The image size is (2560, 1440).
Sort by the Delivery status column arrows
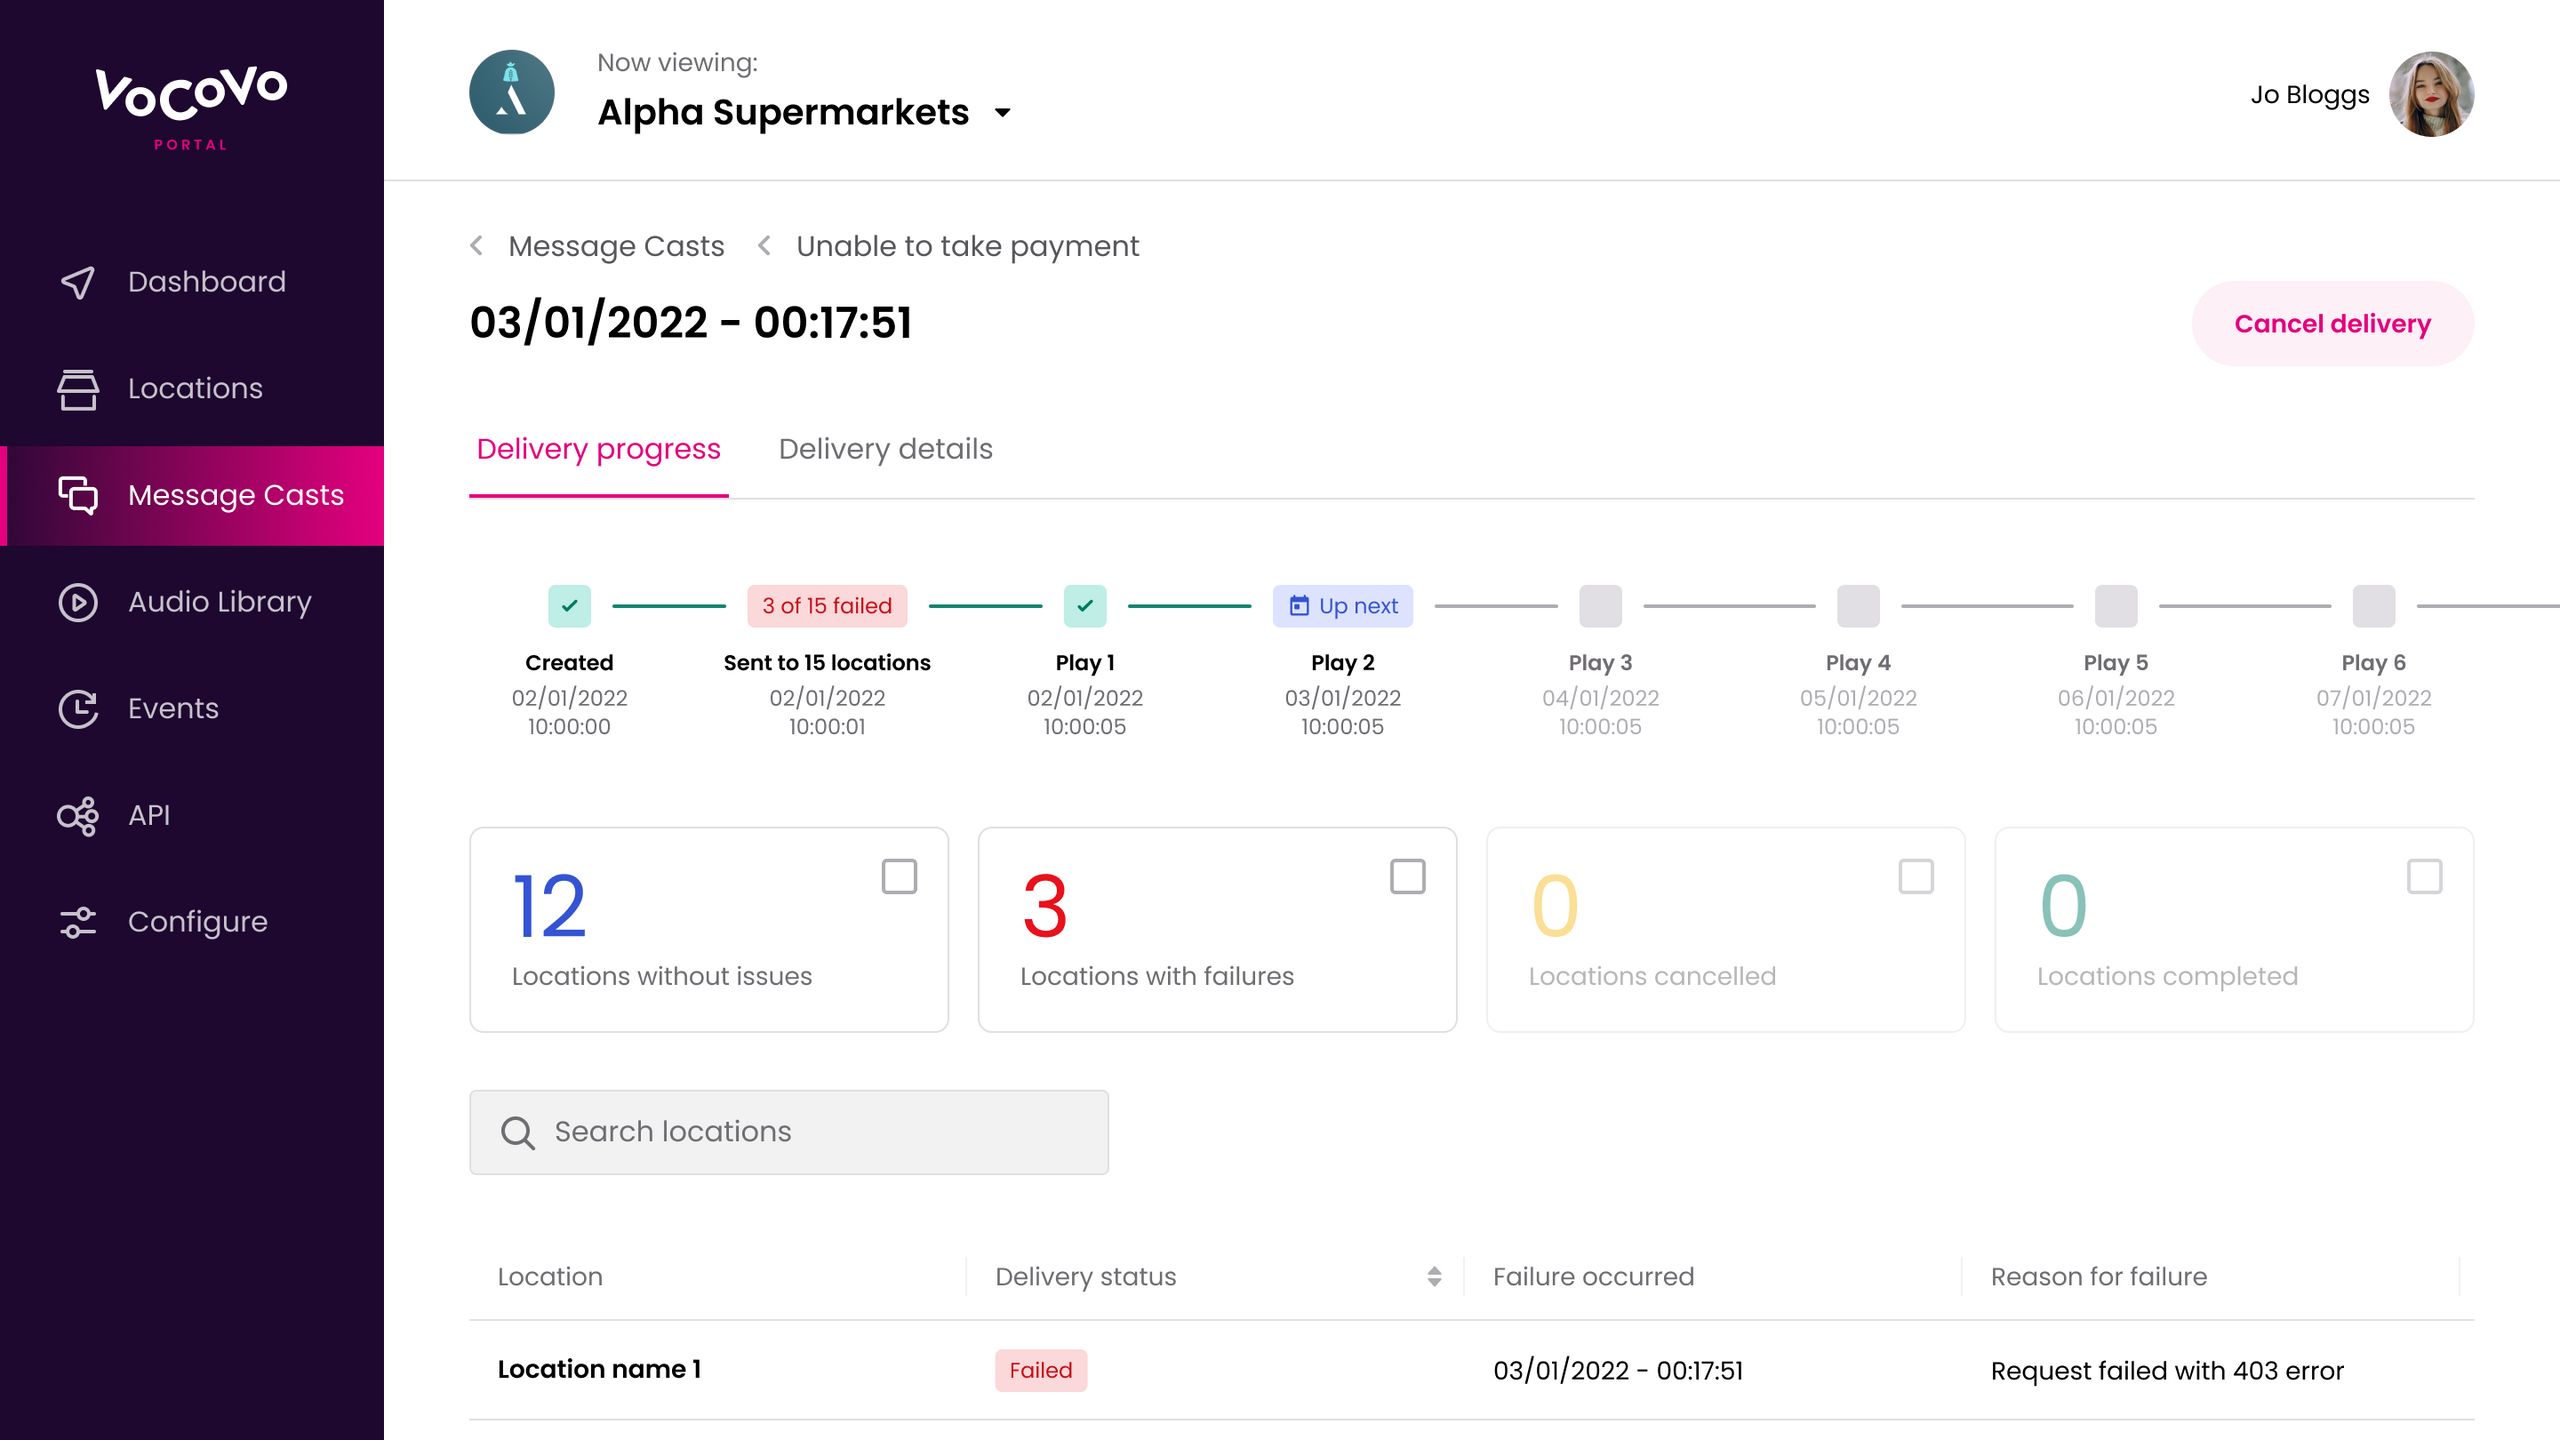click(1434, 1276)
